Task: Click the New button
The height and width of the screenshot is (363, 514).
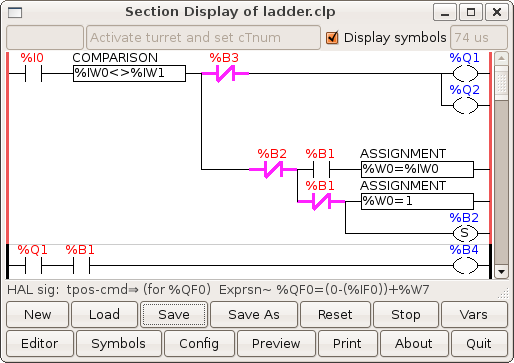Action: tap(38, 314)
